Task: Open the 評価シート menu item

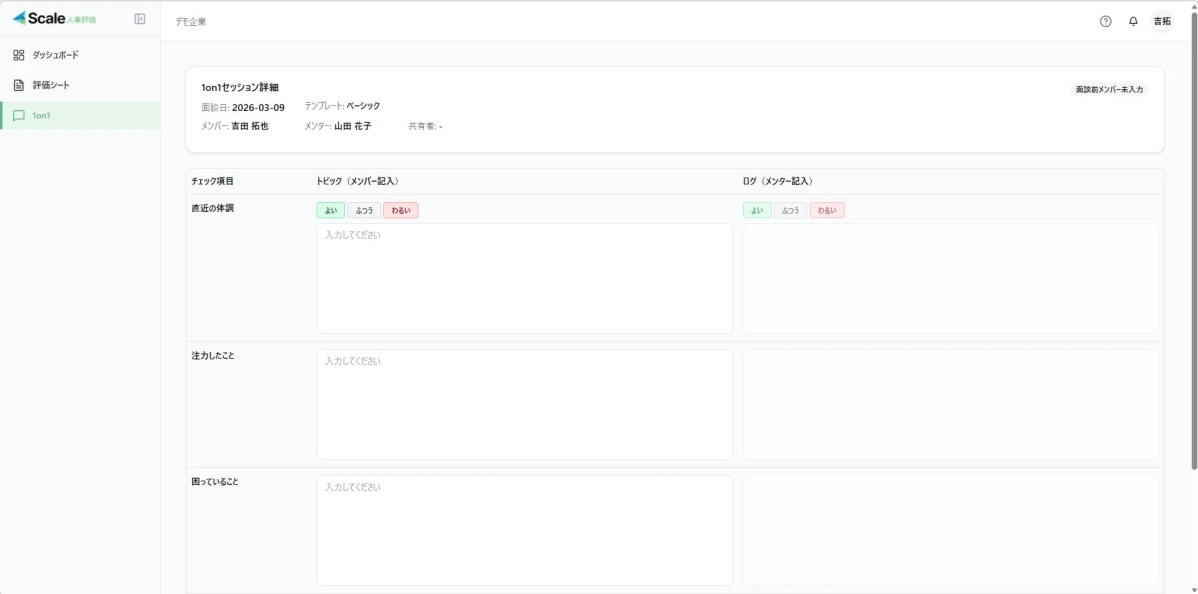Action: (51, 85)
